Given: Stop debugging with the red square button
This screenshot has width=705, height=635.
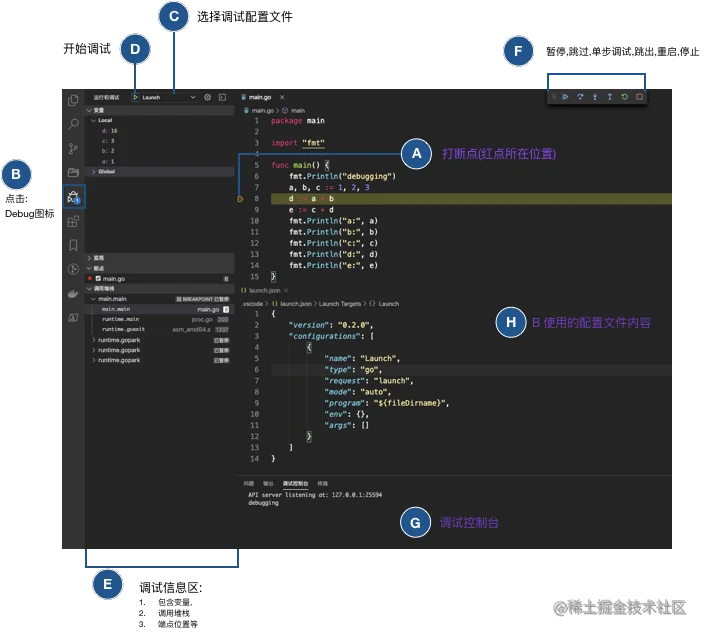Looking at the screenshot, I should pos(640,97).
